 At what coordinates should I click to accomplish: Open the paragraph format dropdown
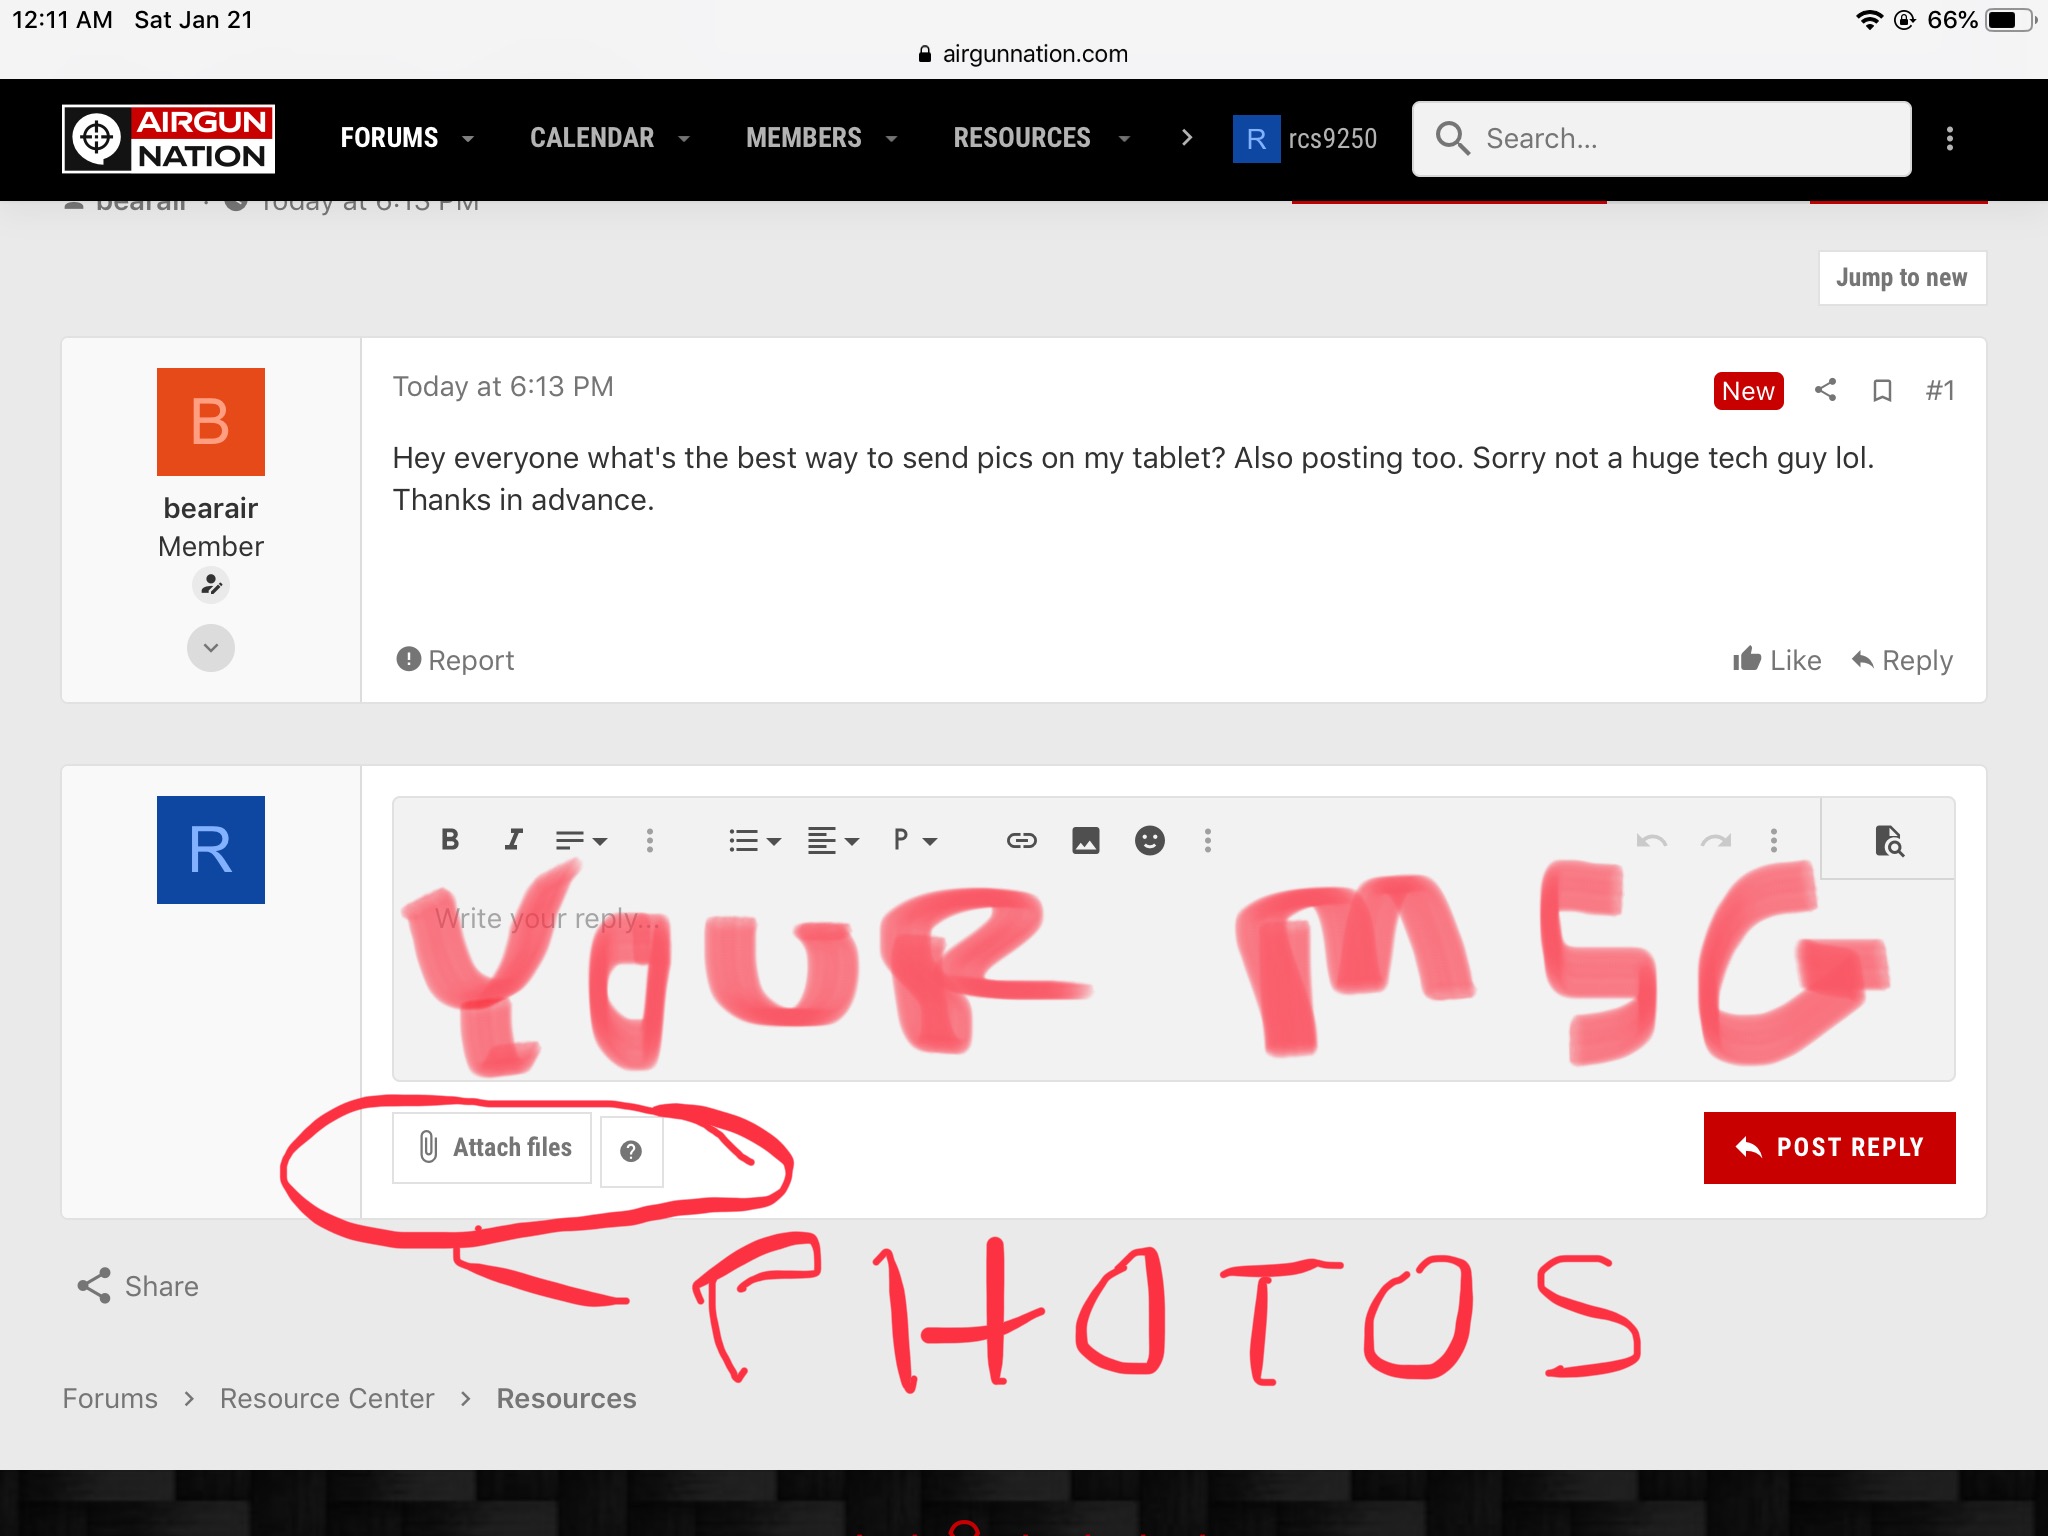click(914, 840)
